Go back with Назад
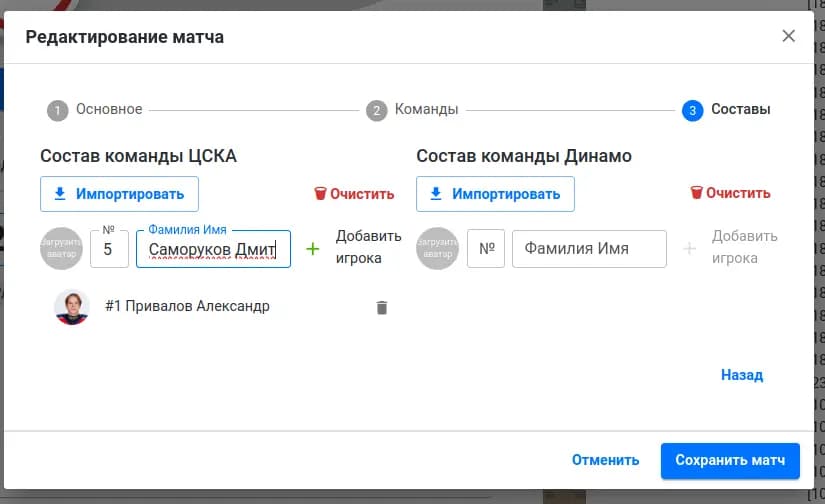The height and width of the screenshot is (504, 825). (x=742, y=375)
